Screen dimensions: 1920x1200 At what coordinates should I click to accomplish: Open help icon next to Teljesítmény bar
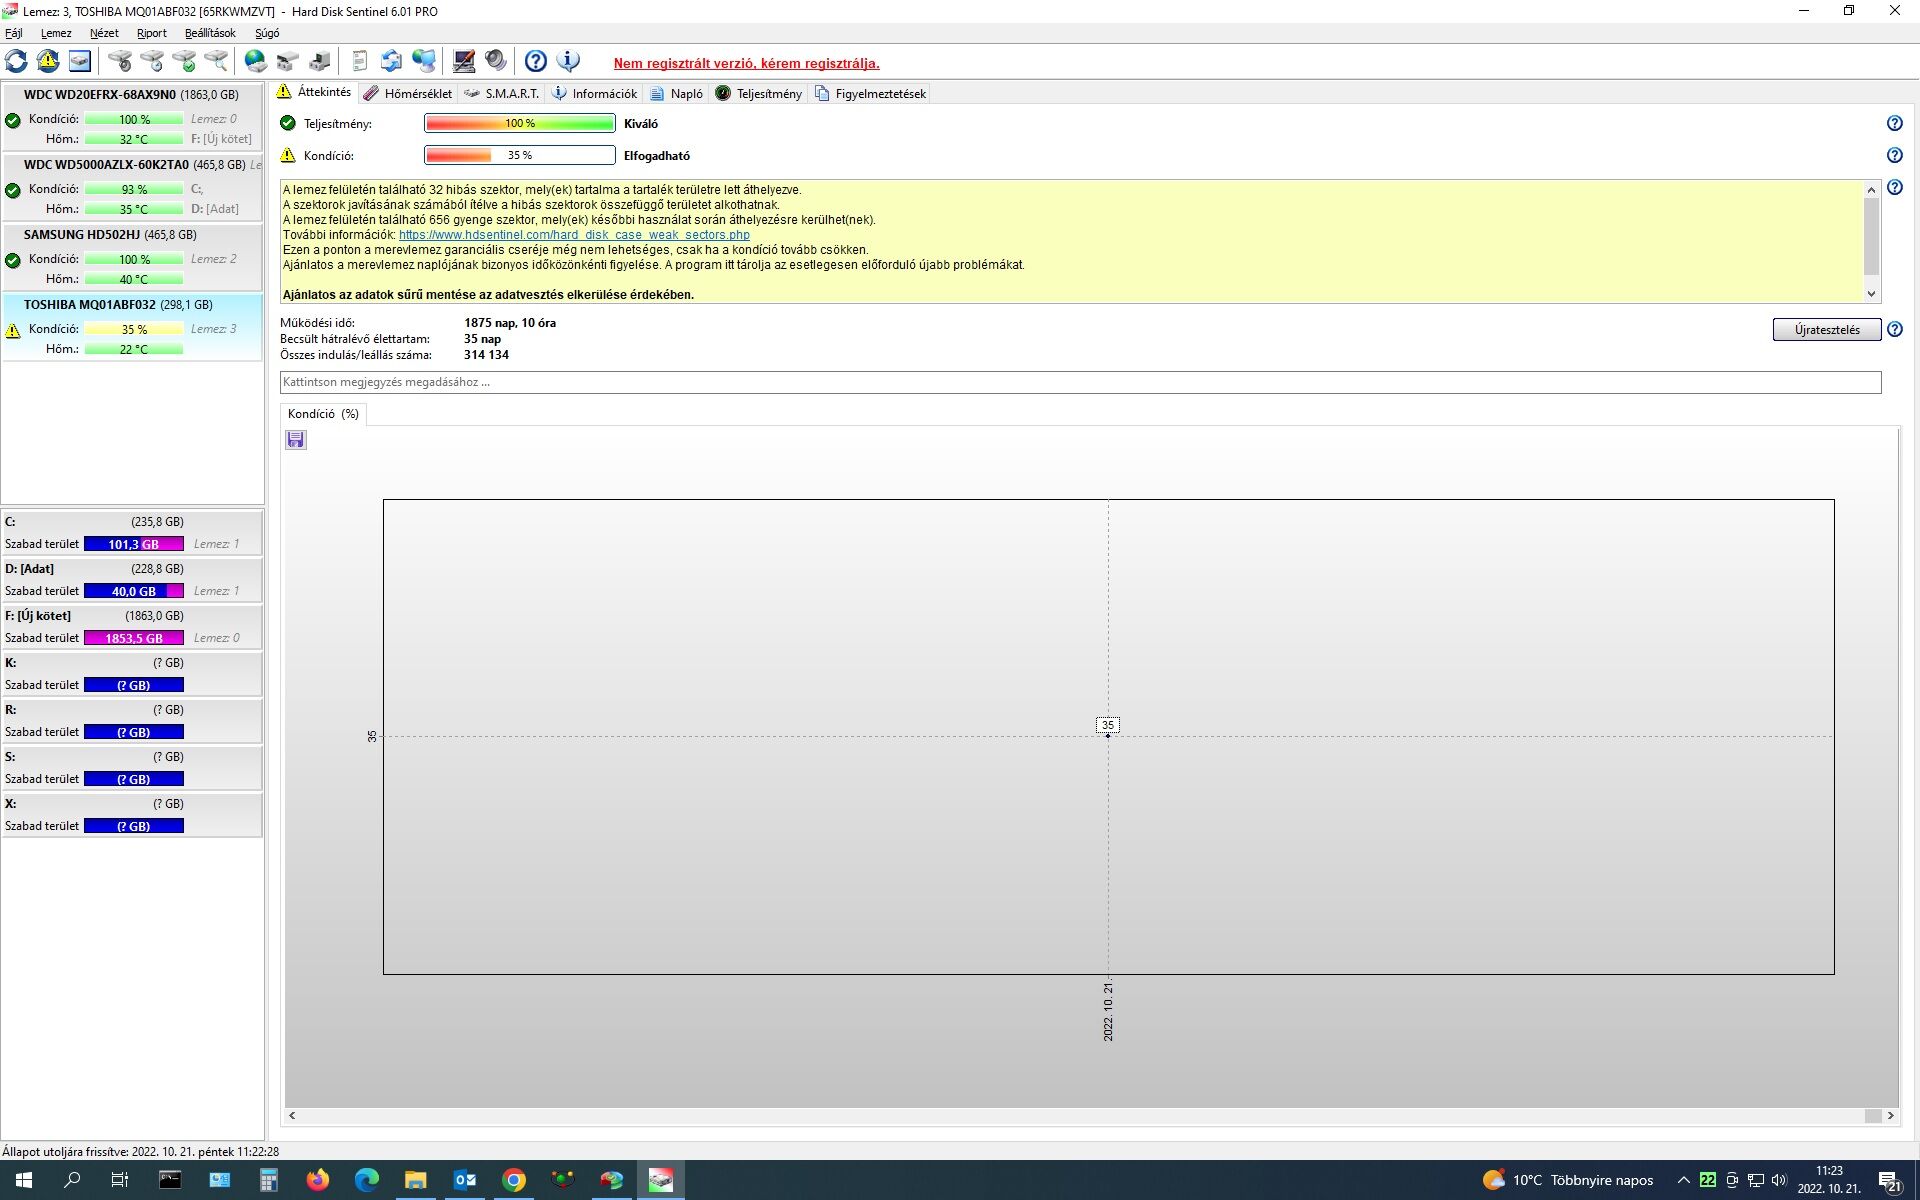coord(1894,123)
